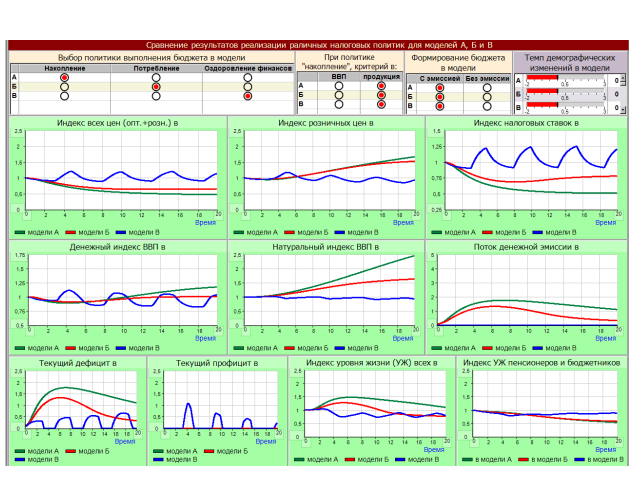This screenshot has width=643, height=488.
Task: Select Накопление budget policy for model В
Action: point(65,97)
